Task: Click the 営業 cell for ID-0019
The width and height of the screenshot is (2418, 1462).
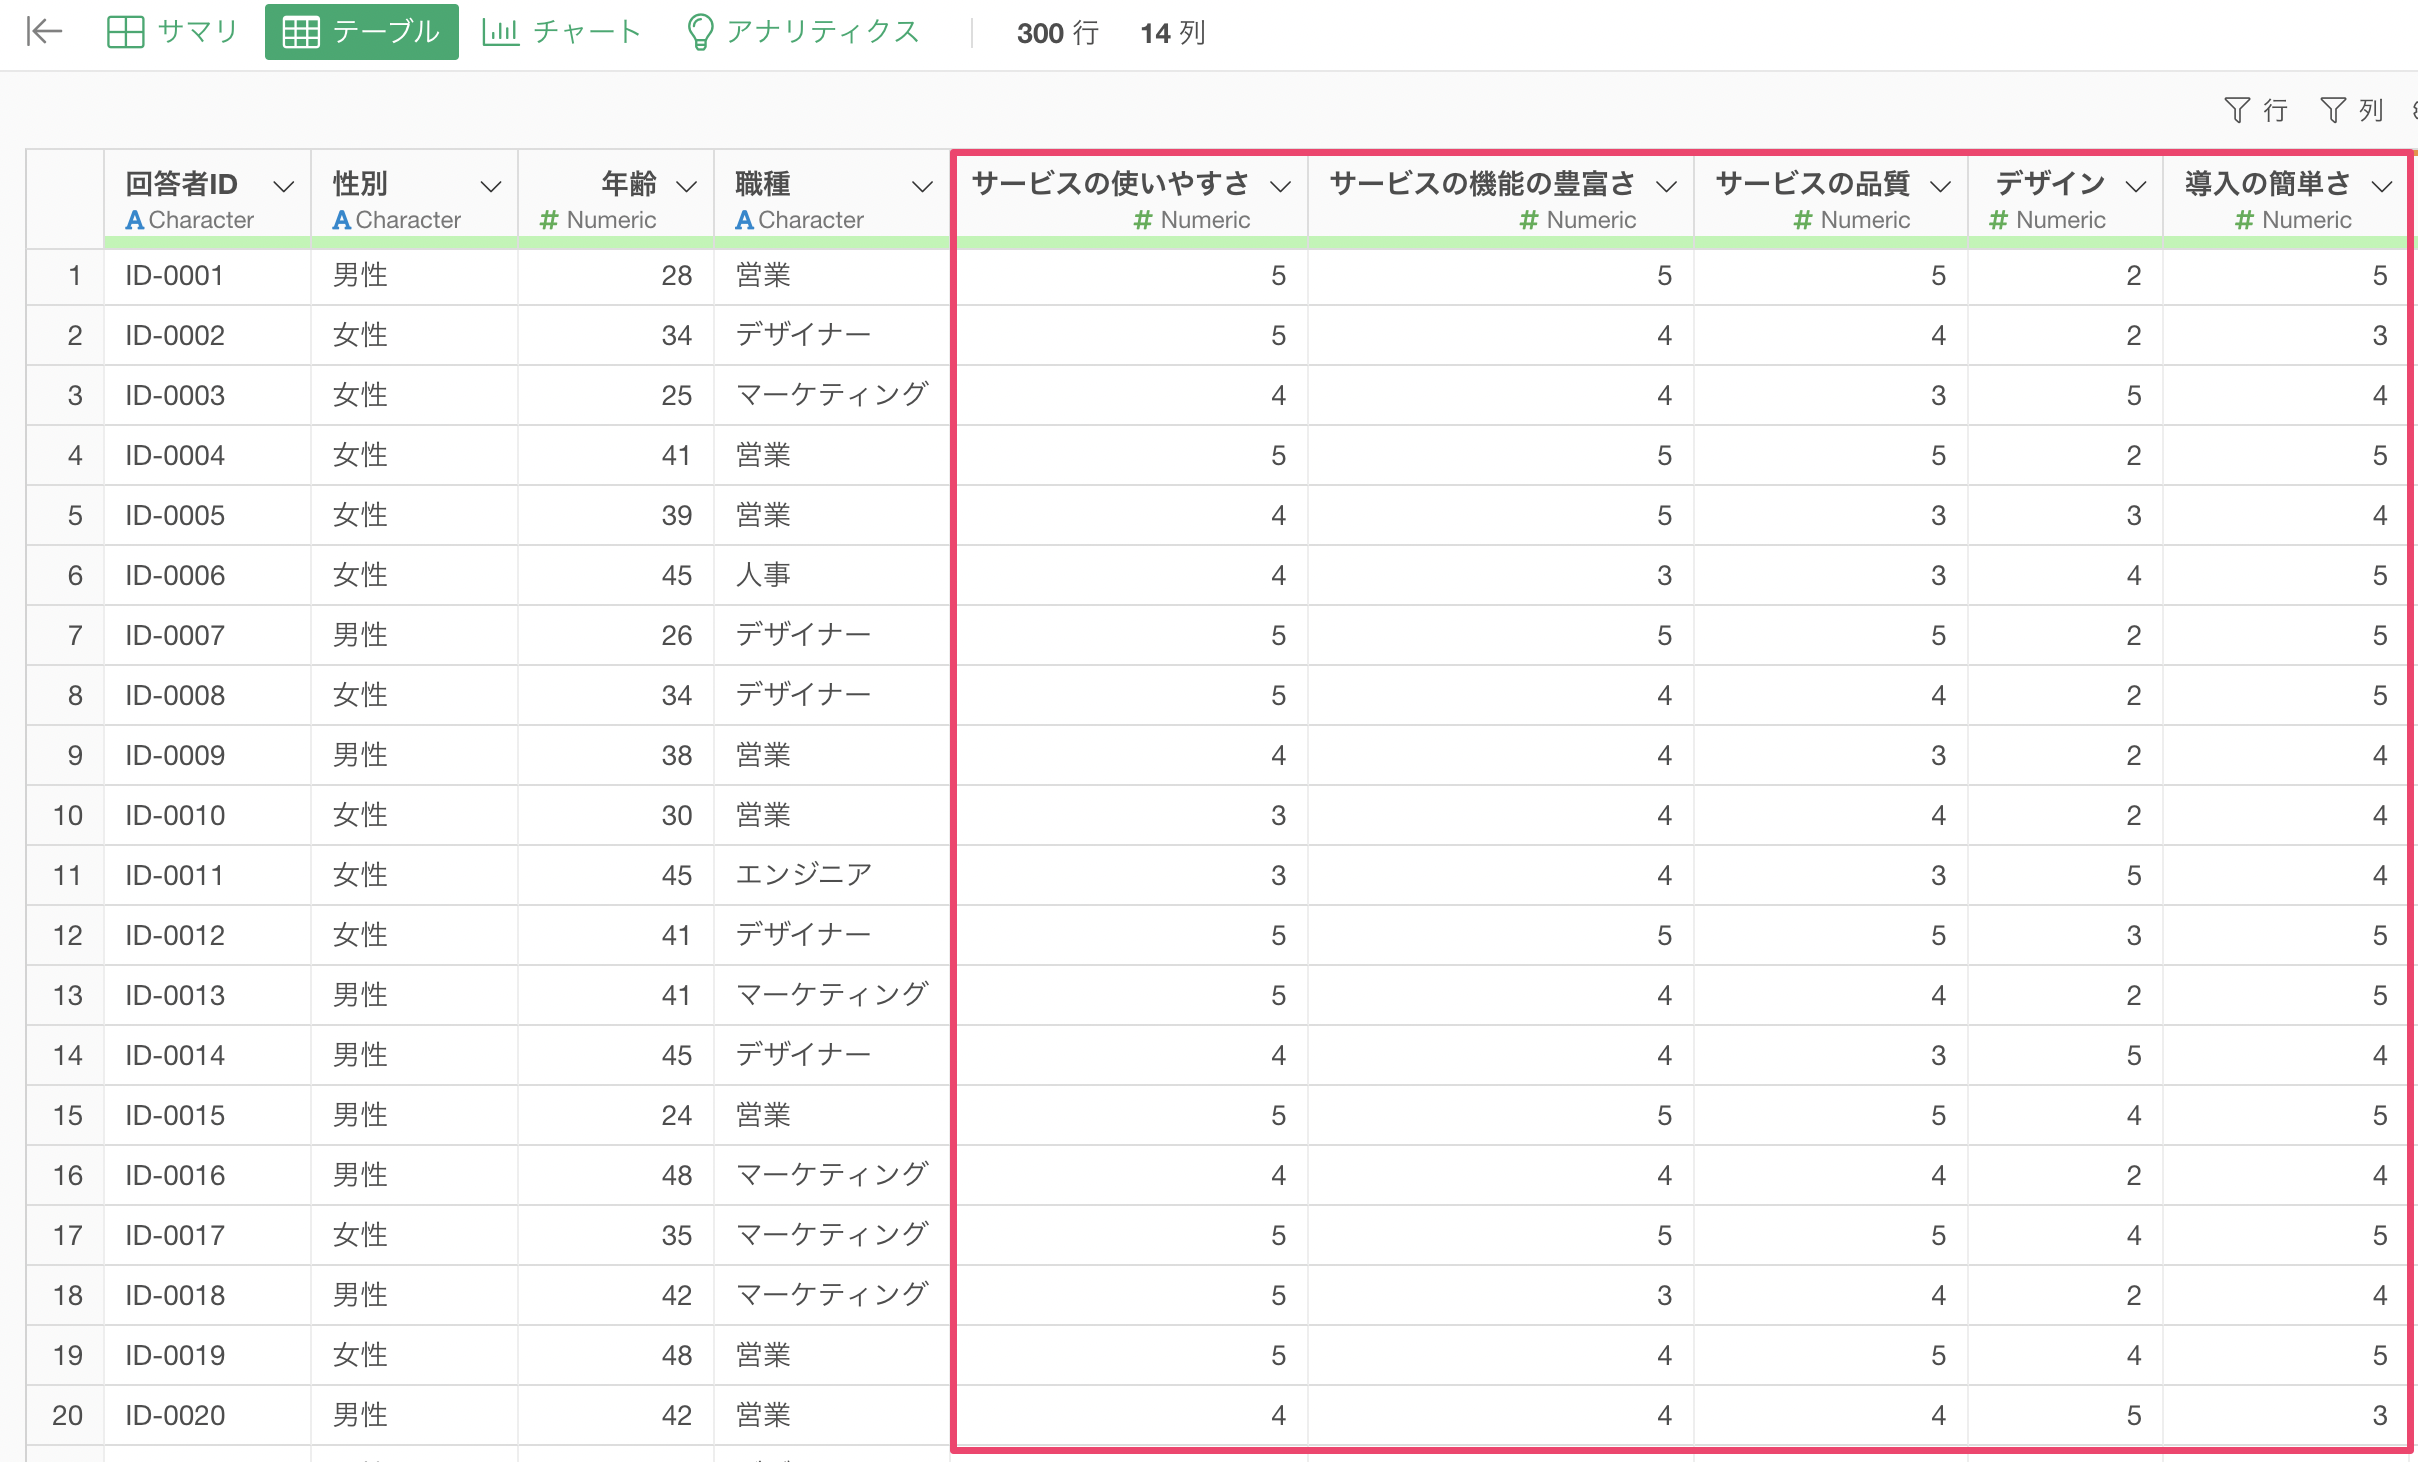Action: point(831,1356)
